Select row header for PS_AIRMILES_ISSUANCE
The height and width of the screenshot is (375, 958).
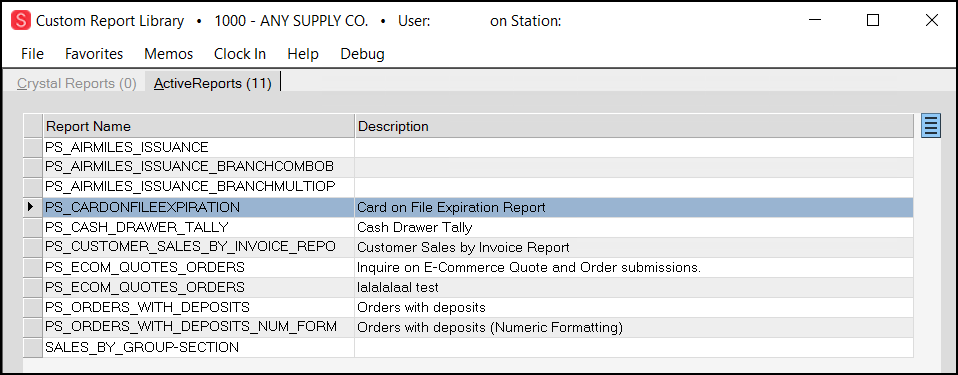click(x=32, y=147)
